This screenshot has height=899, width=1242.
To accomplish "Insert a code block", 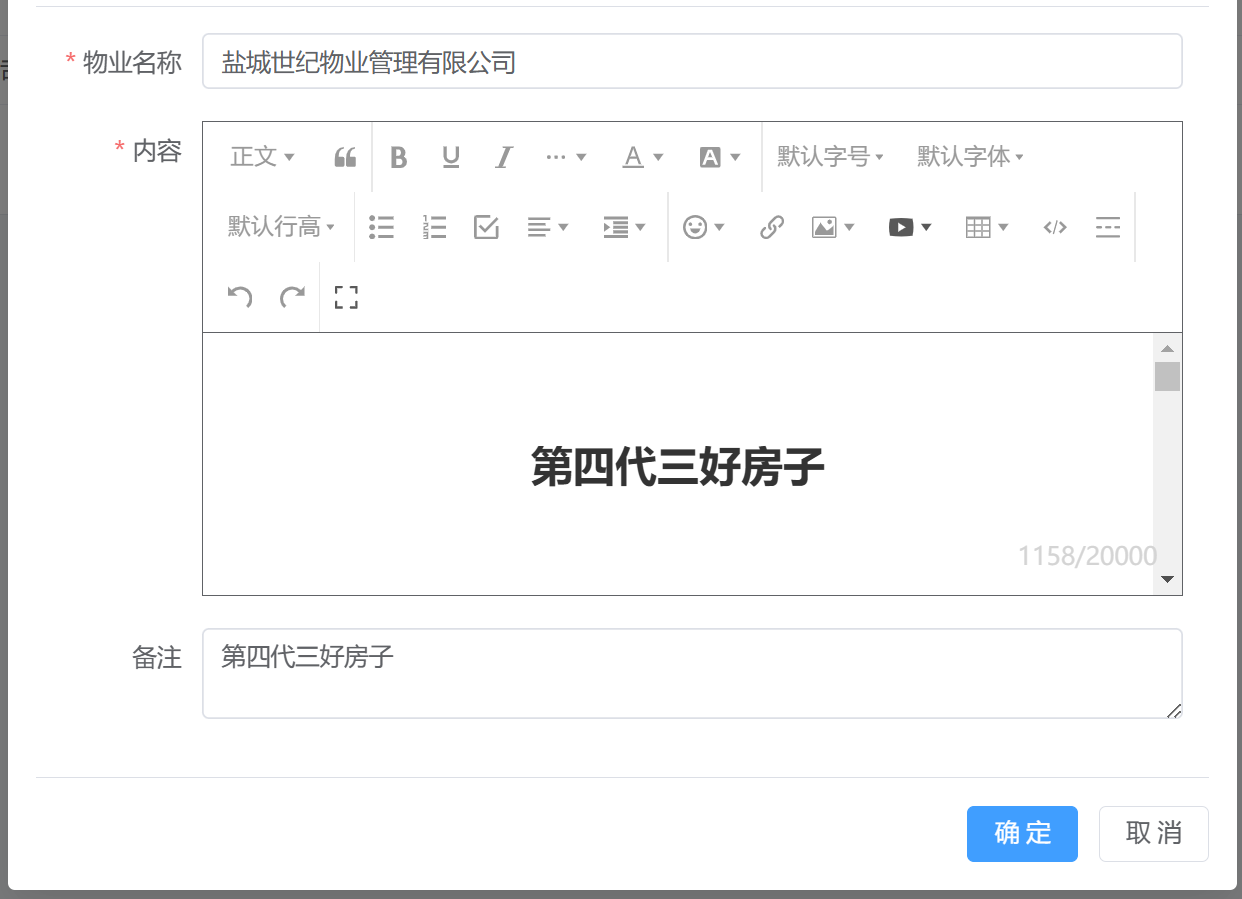I will 1055,227.
